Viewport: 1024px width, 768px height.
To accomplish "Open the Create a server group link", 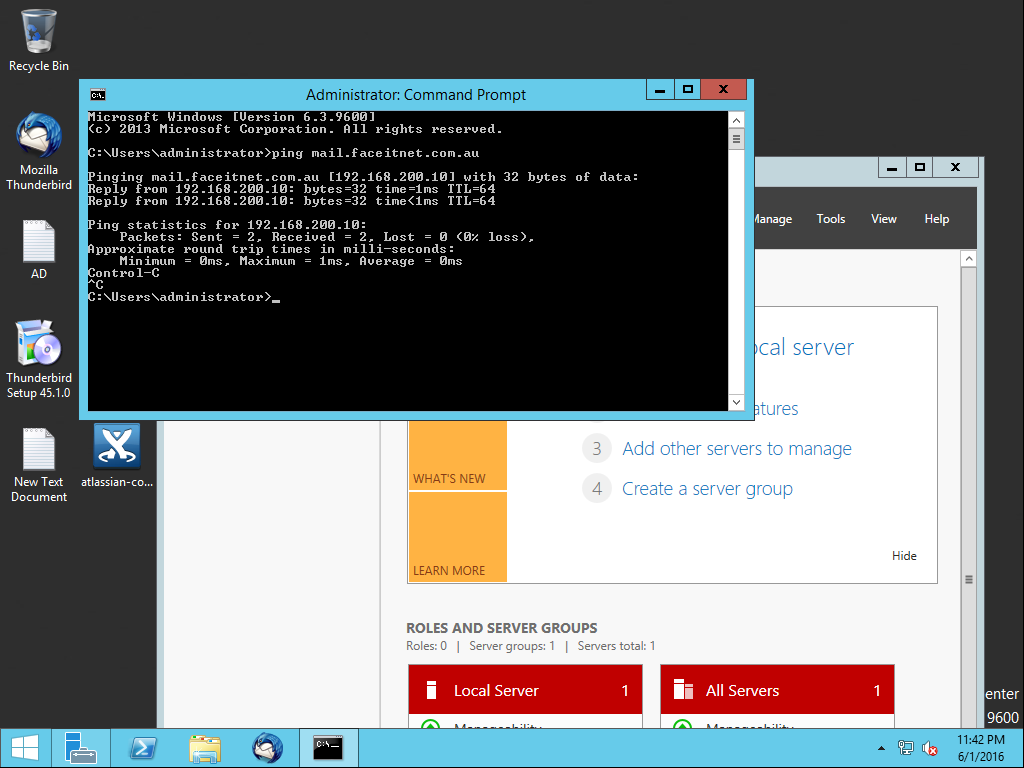I will pyautogui.click(x=707, y=488).
